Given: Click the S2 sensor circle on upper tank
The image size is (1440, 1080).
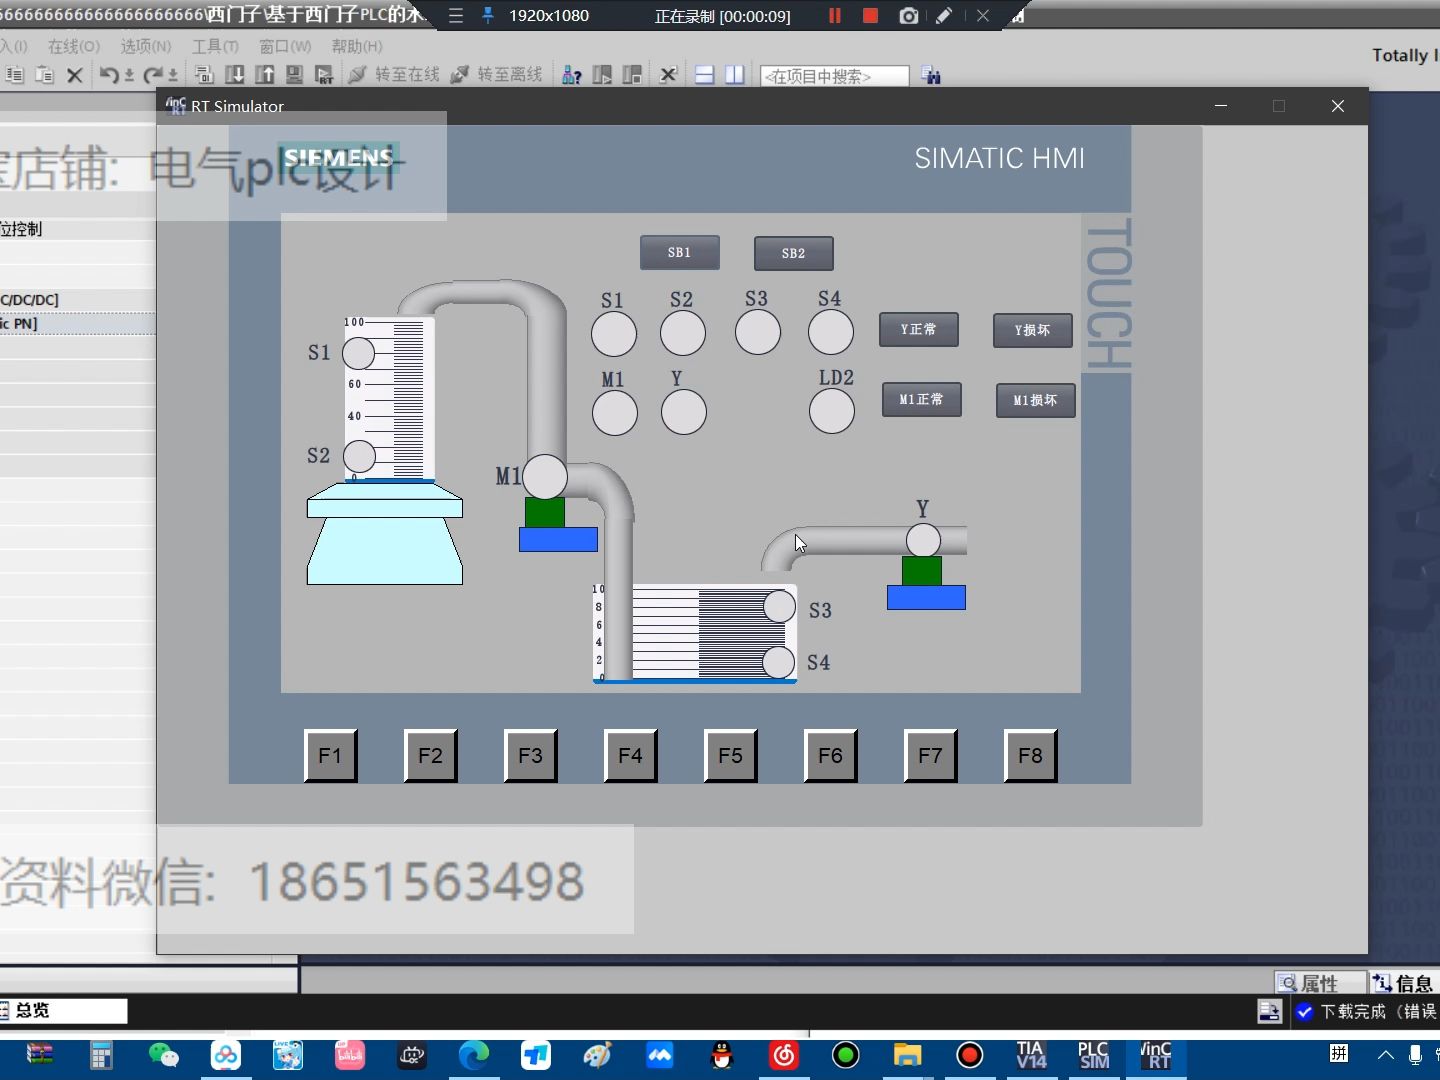Looking at the screenshot, I should [x=360, y=457].
